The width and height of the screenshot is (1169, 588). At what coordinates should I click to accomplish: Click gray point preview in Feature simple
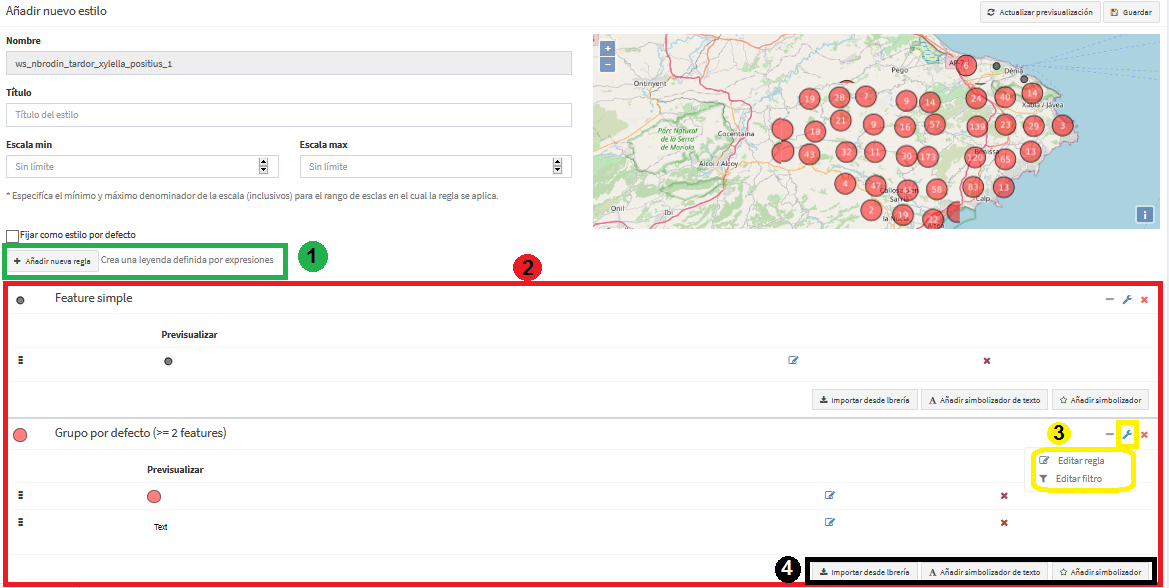[168, 361]
